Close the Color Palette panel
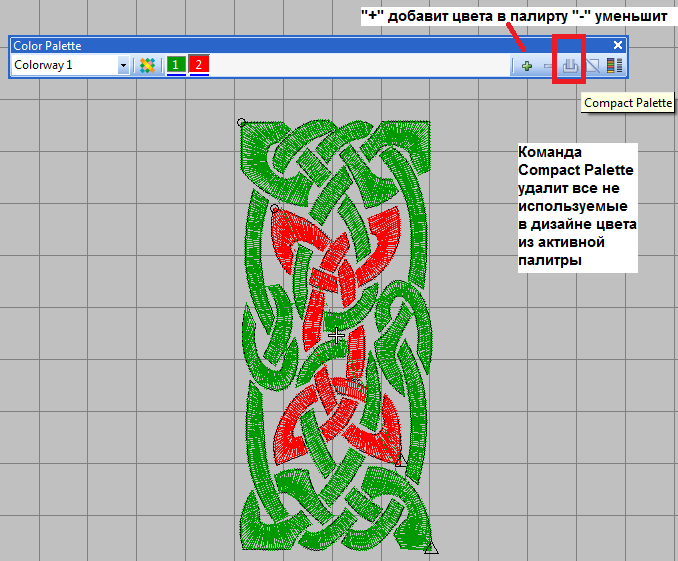This screenshot has width=678, height=561. [618, 45]
